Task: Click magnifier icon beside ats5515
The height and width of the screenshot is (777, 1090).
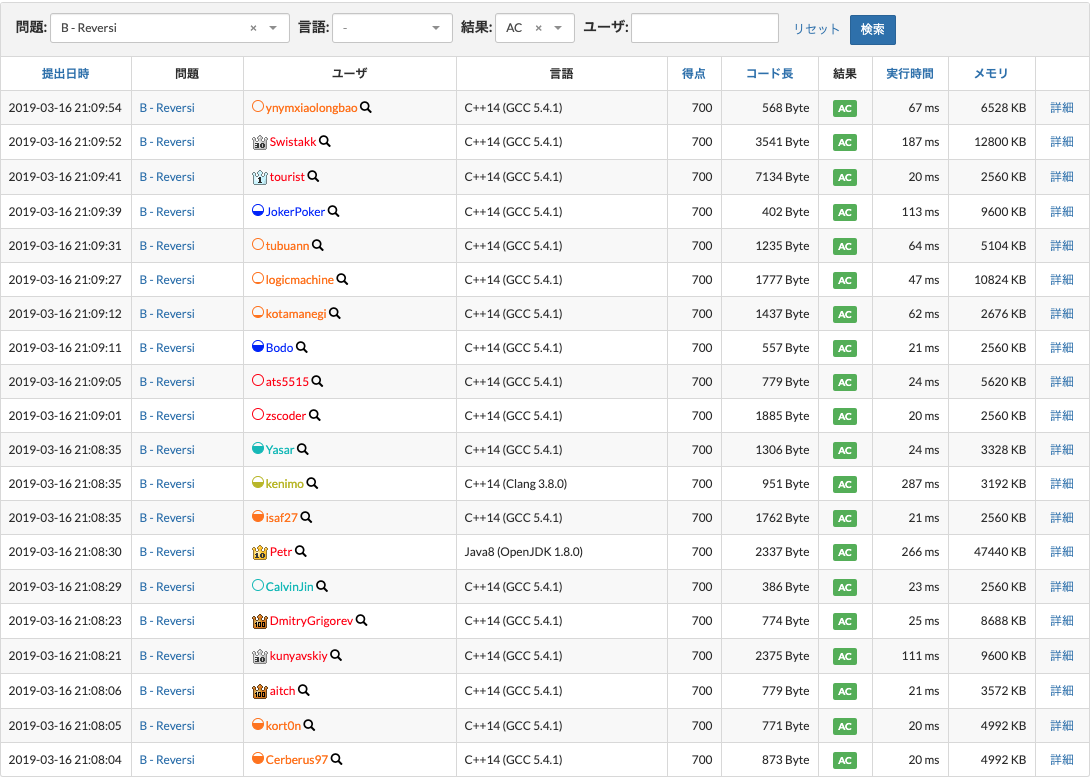Action: (x=317, y=382)
